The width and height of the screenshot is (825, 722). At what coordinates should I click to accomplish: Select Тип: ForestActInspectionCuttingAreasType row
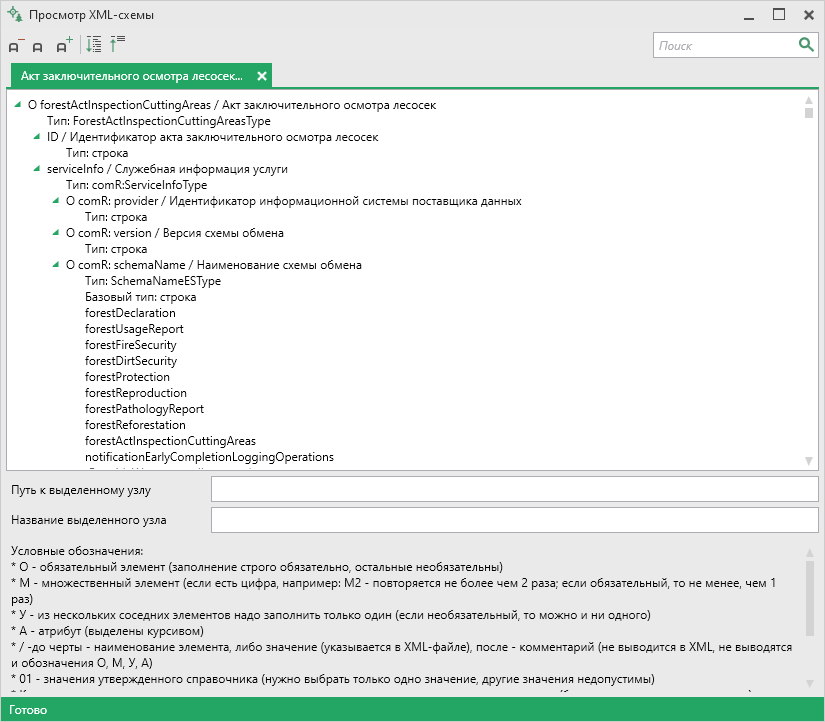159,121
